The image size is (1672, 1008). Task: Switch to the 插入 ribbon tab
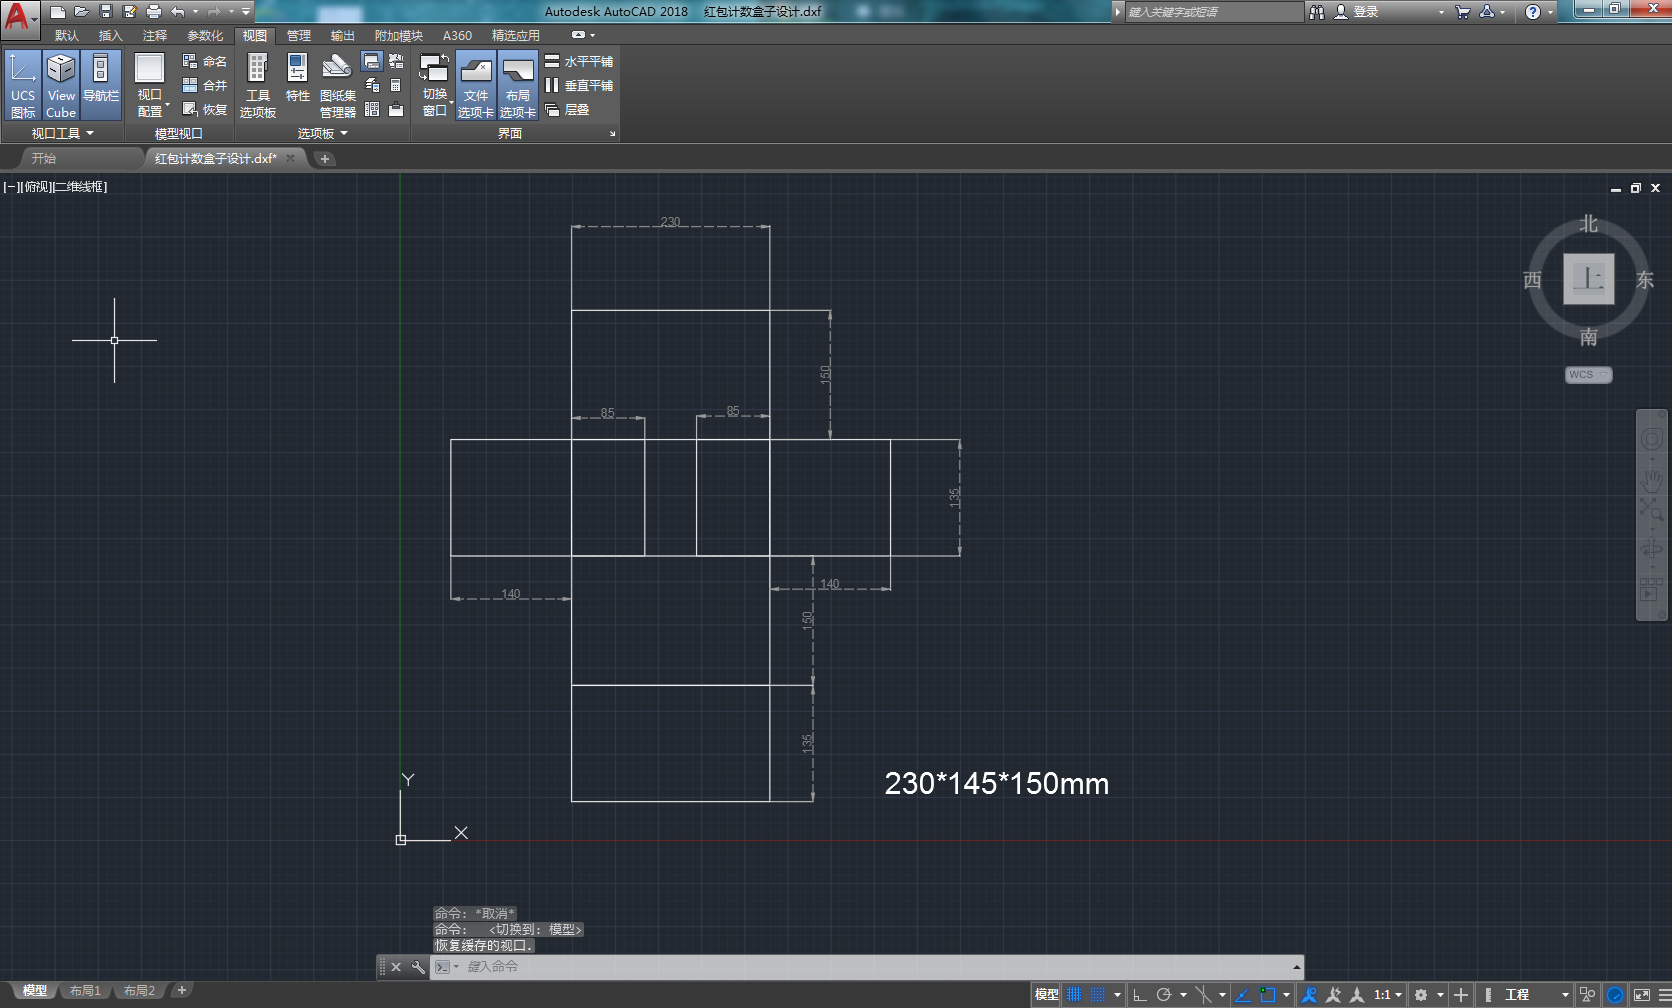click(110, 36)
